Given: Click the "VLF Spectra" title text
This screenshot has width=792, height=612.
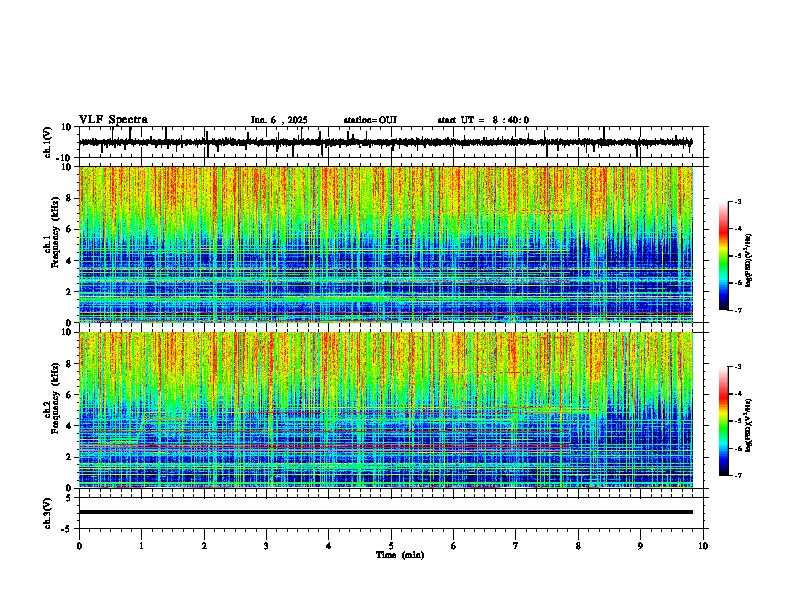Looking at the screenshot, I should (113, 120).
